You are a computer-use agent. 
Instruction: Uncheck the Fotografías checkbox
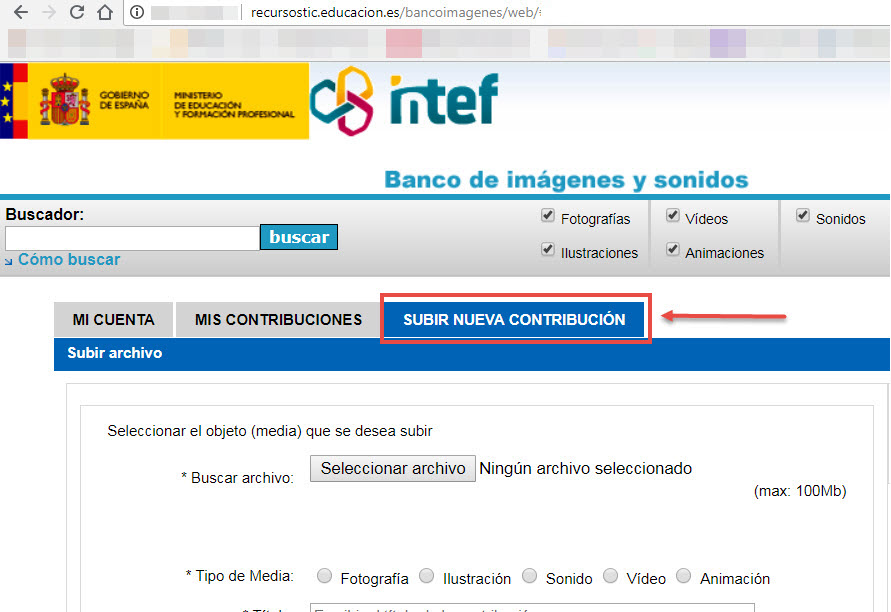coord(548,214)
